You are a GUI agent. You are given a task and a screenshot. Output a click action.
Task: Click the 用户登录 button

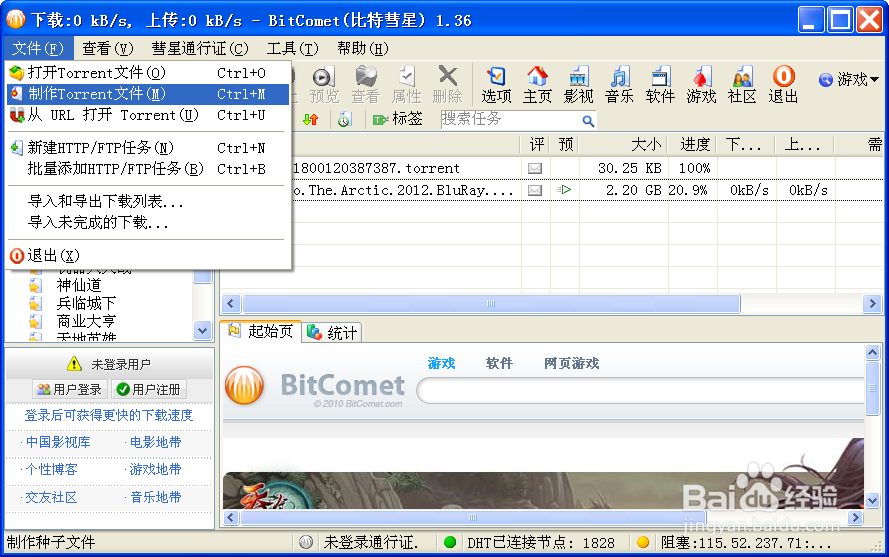pos(70,390)
